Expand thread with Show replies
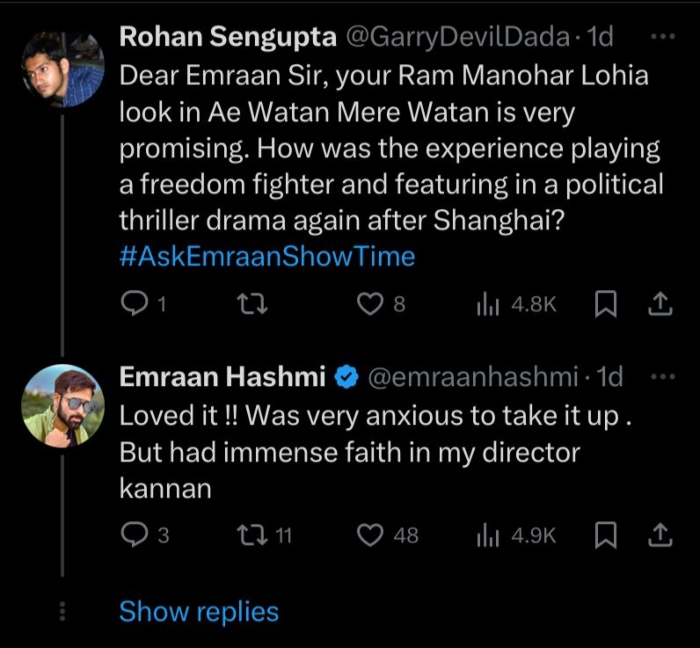The width and height of the screenshot is (700, 648). point(198,611)
